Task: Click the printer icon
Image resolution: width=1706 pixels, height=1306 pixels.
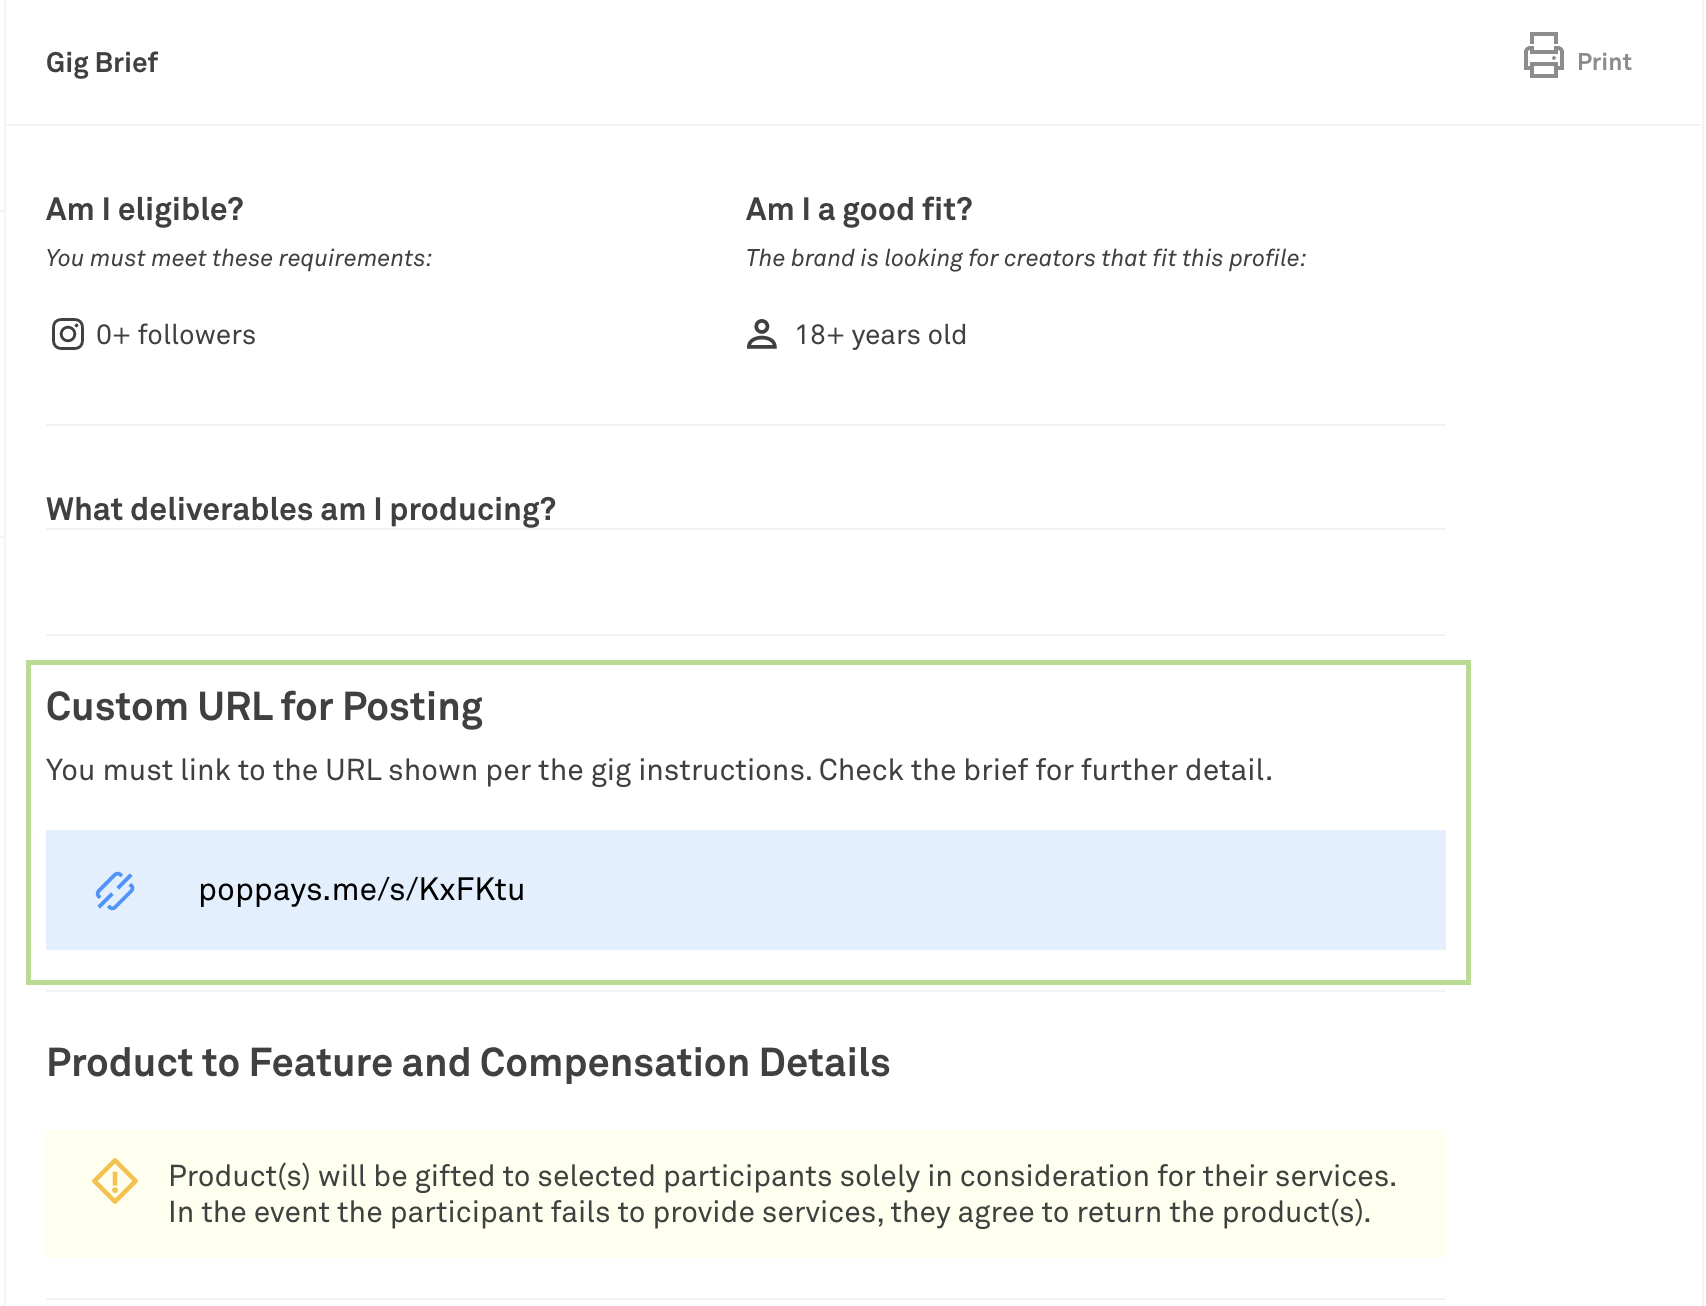Action: tap(1543, 56)
